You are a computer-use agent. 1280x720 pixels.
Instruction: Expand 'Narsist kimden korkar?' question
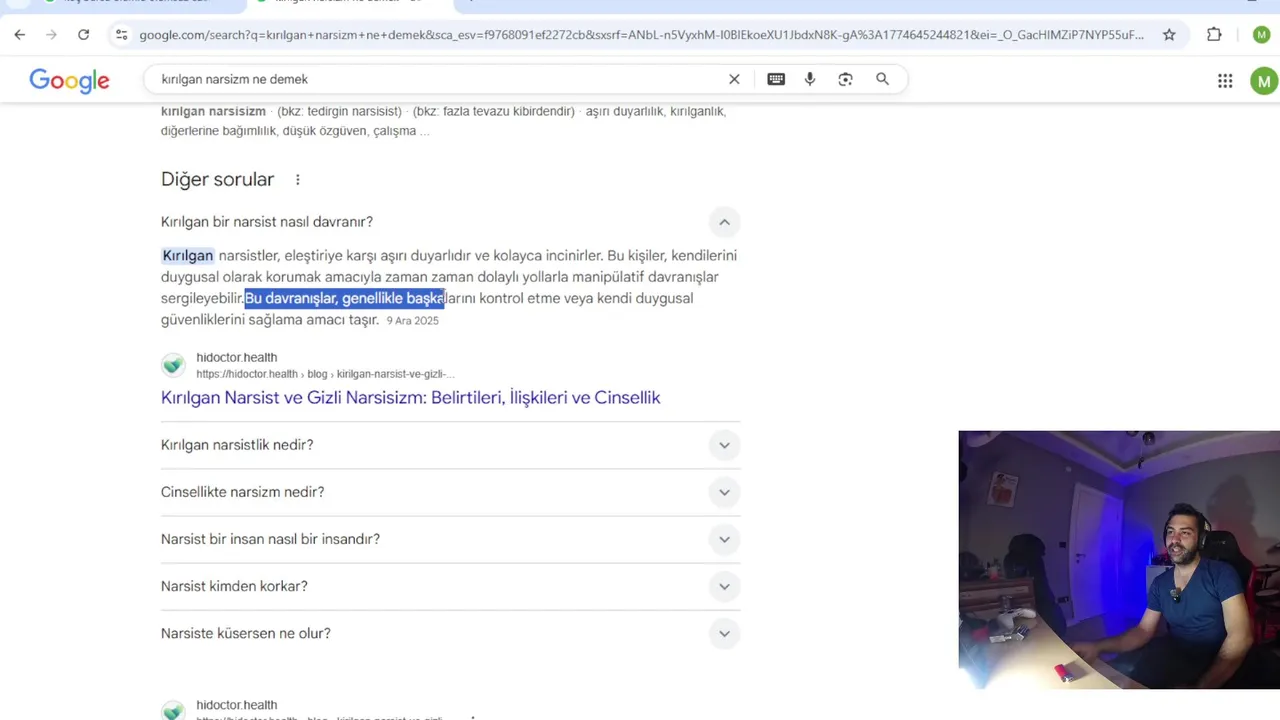click(x=450, y=586)
